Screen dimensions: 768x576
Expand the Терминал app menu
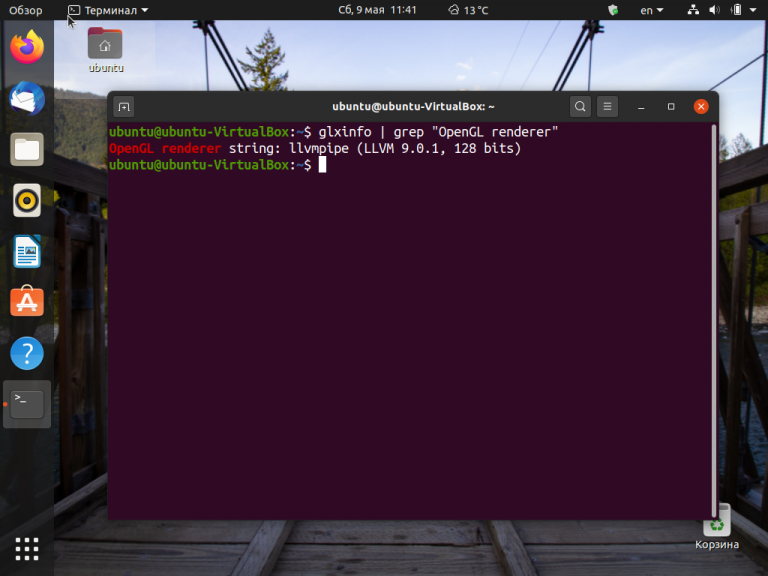108,10
